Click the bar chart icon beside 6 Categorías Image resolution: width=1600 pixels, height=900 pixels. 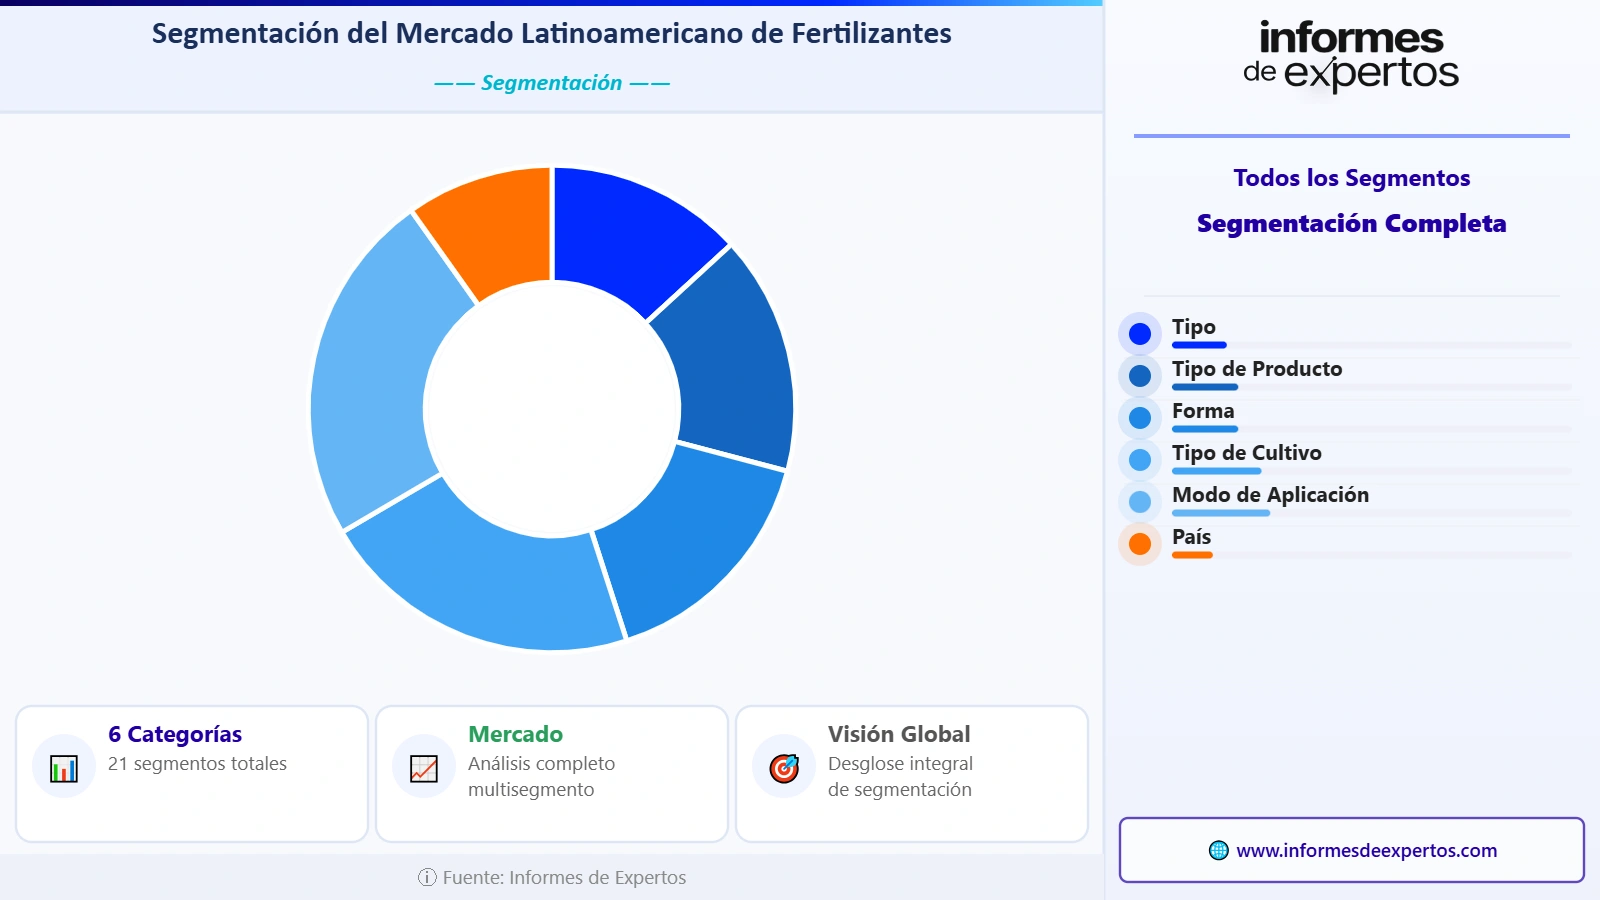pos(64,768)
